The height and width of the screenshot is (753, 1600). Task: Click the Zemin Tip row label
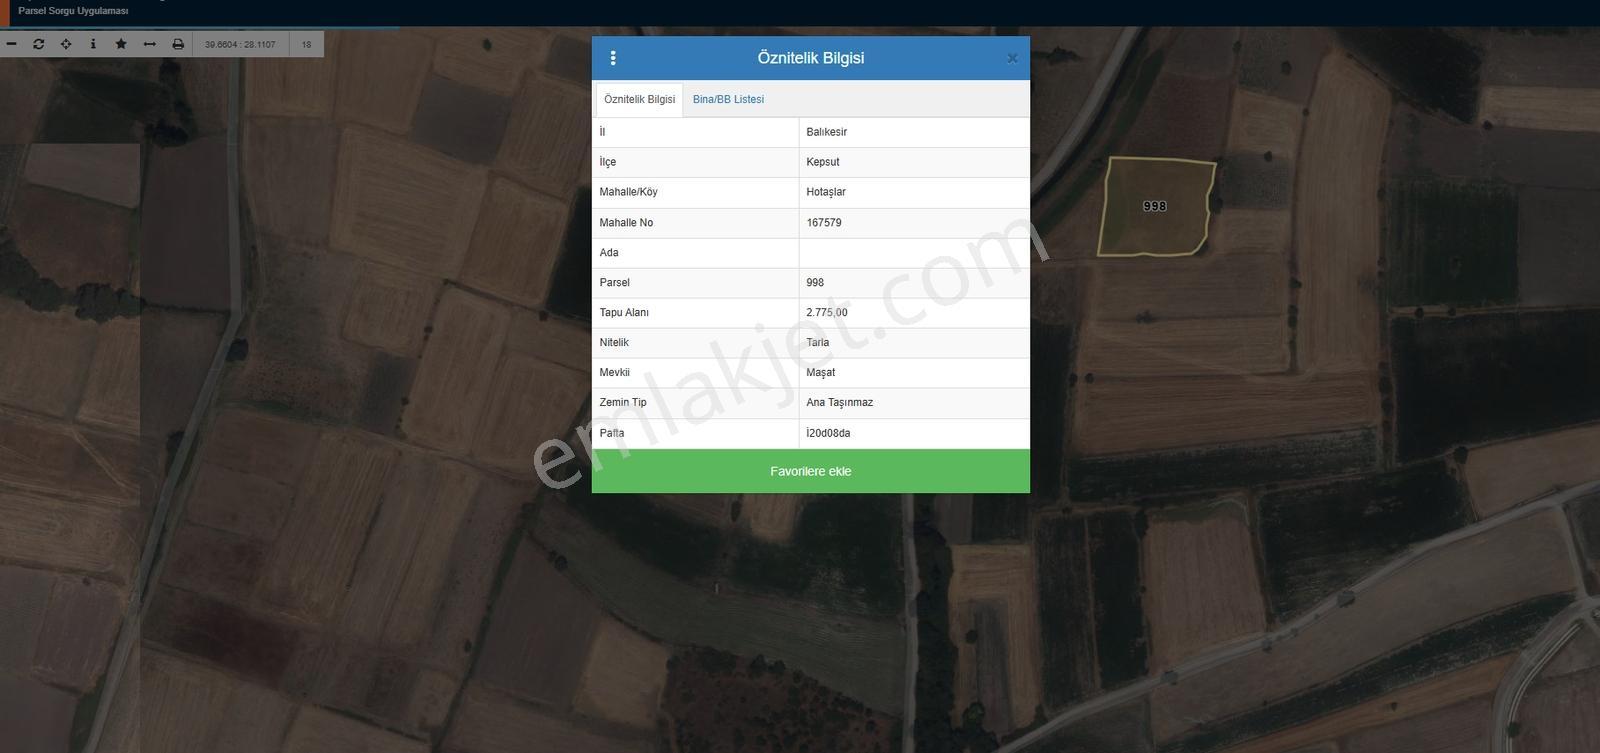point(623,403)
